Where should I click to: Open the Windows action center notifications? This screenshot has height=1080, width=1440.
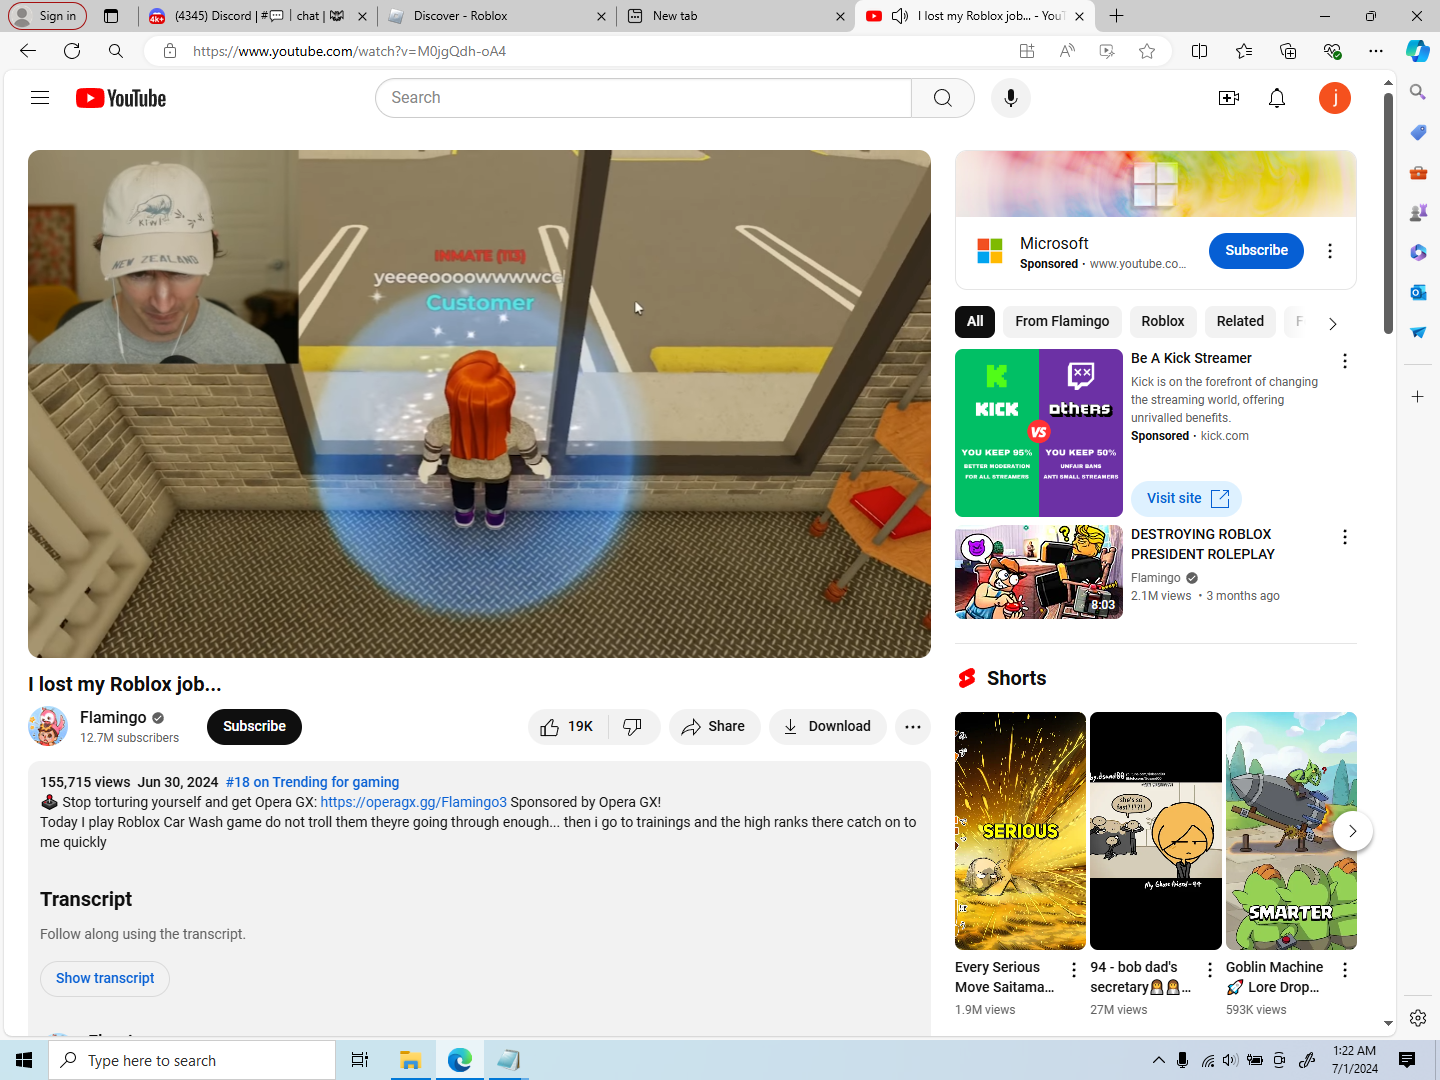point(1407,1060)
